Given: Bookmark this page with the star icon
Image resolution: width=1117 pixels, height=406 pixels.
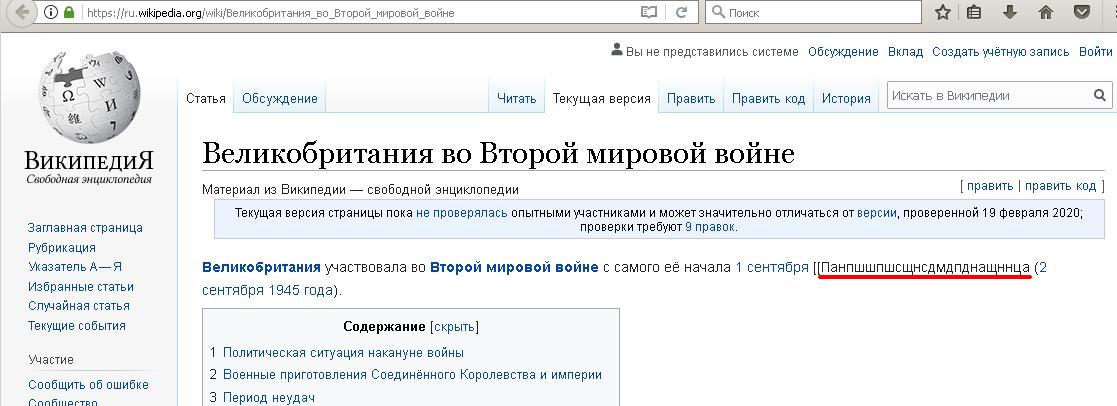Looking at the screenshot, I should [x=942, y=13].
